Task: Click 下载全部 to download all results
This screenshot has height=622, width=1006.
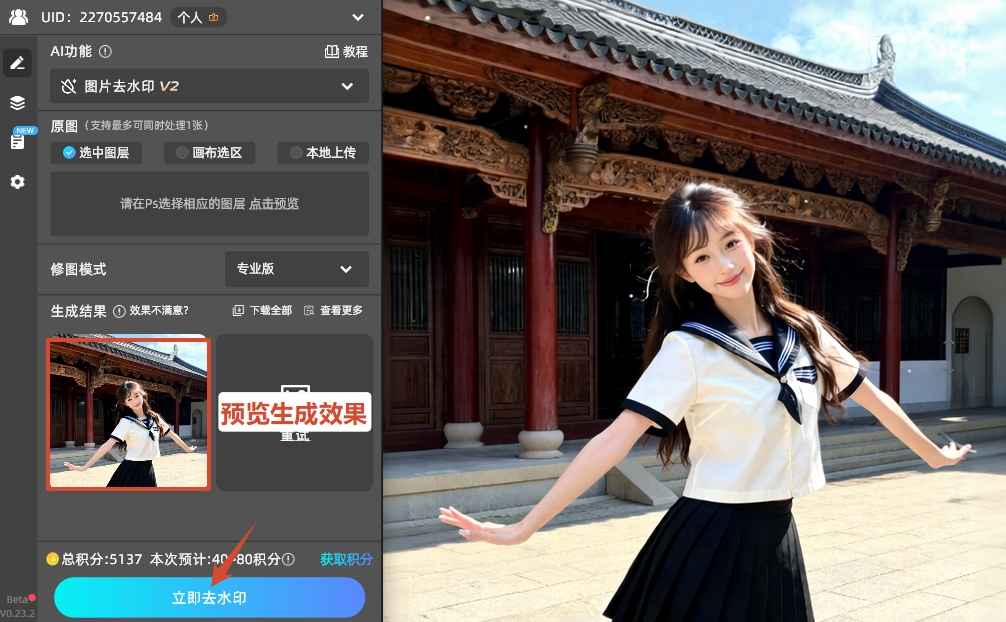Action: (x=263, y=311)
